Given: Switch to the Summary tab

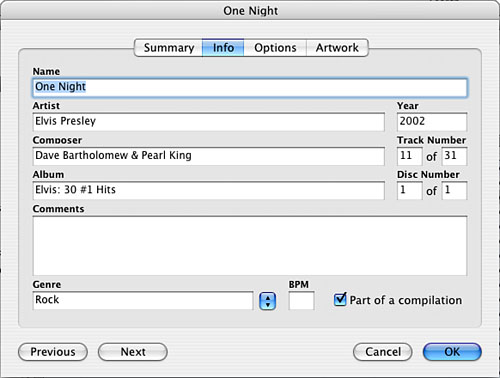Looking at the screenshot, I should click(x=168, y=48).
